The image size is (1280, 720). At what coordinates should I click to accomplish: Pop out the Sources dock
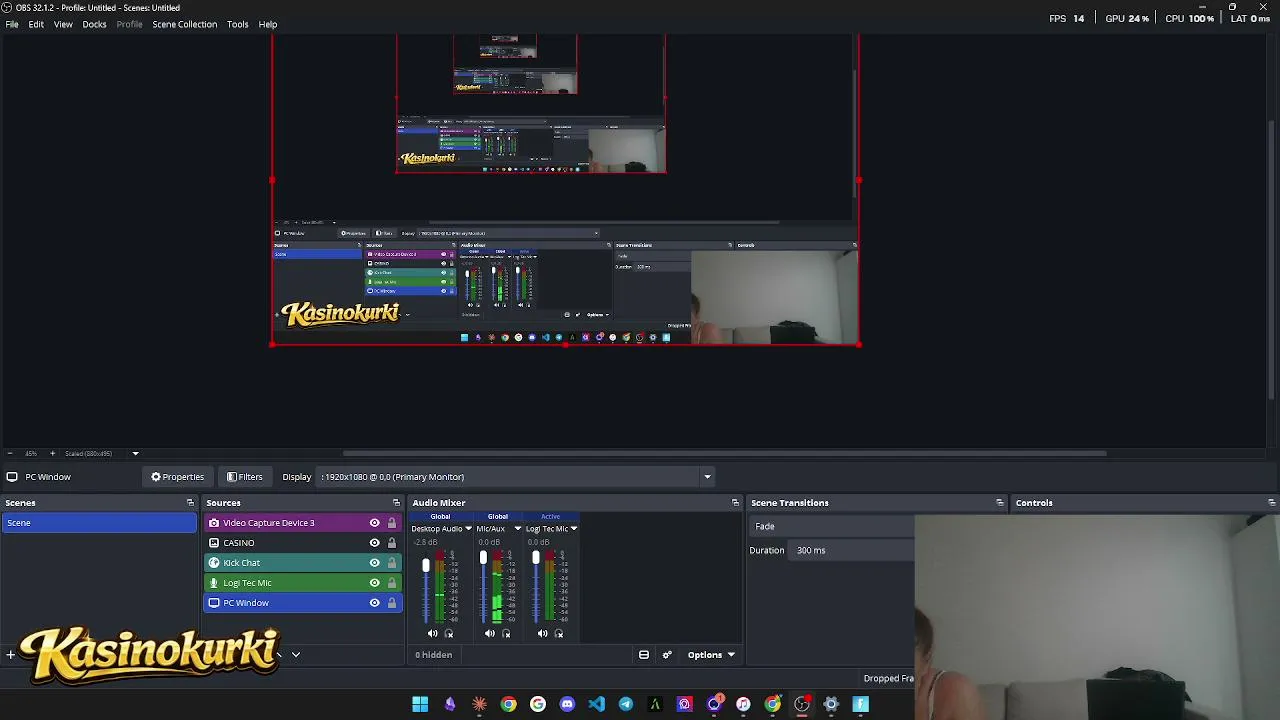pos(396,503)
